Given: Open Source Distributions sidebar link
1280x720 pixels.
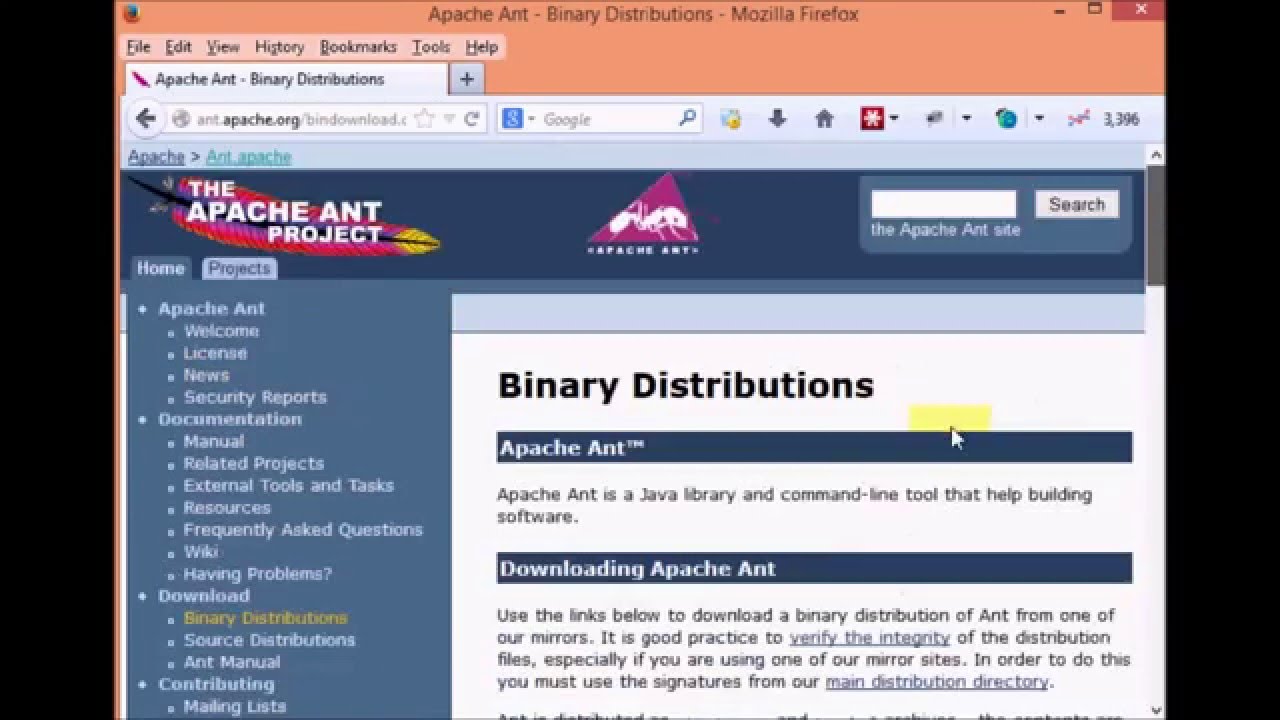Looking at the screenshot, I should 269,640.
